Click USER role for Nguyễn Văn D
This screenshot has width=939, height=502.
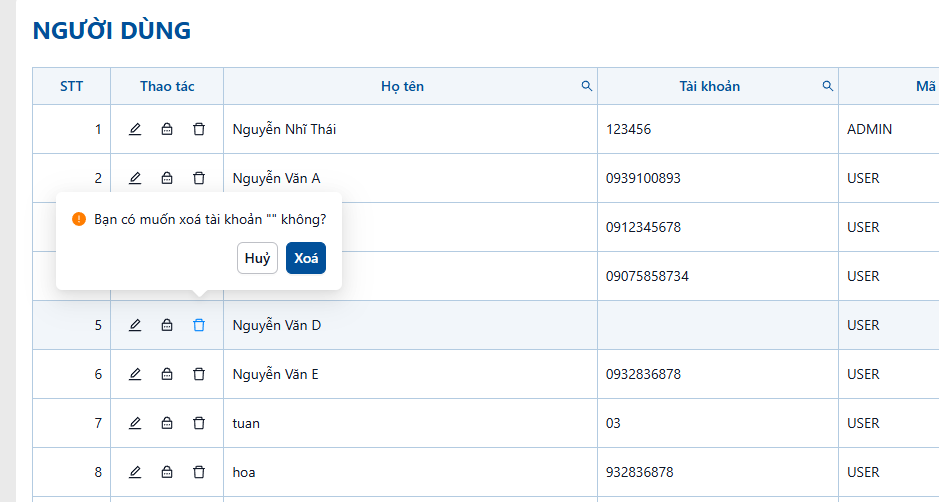coord(863,325)
